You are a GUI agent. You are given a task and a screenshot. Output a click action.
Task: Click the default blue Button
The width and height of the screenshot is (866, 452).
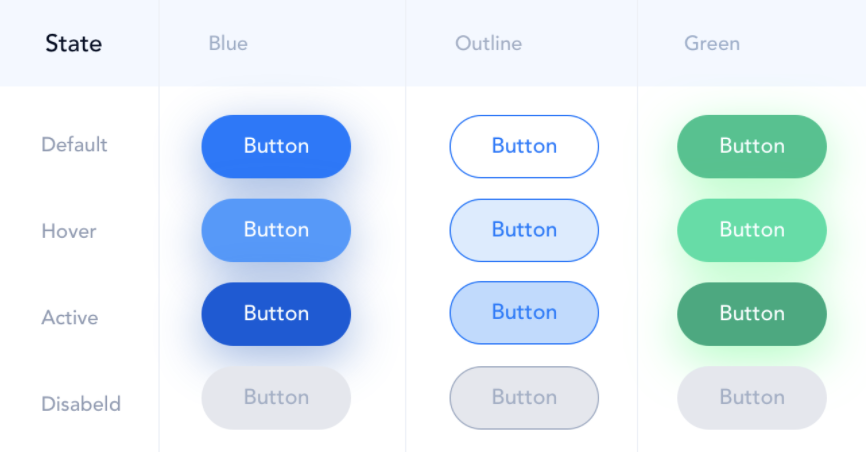pos(276,146)
